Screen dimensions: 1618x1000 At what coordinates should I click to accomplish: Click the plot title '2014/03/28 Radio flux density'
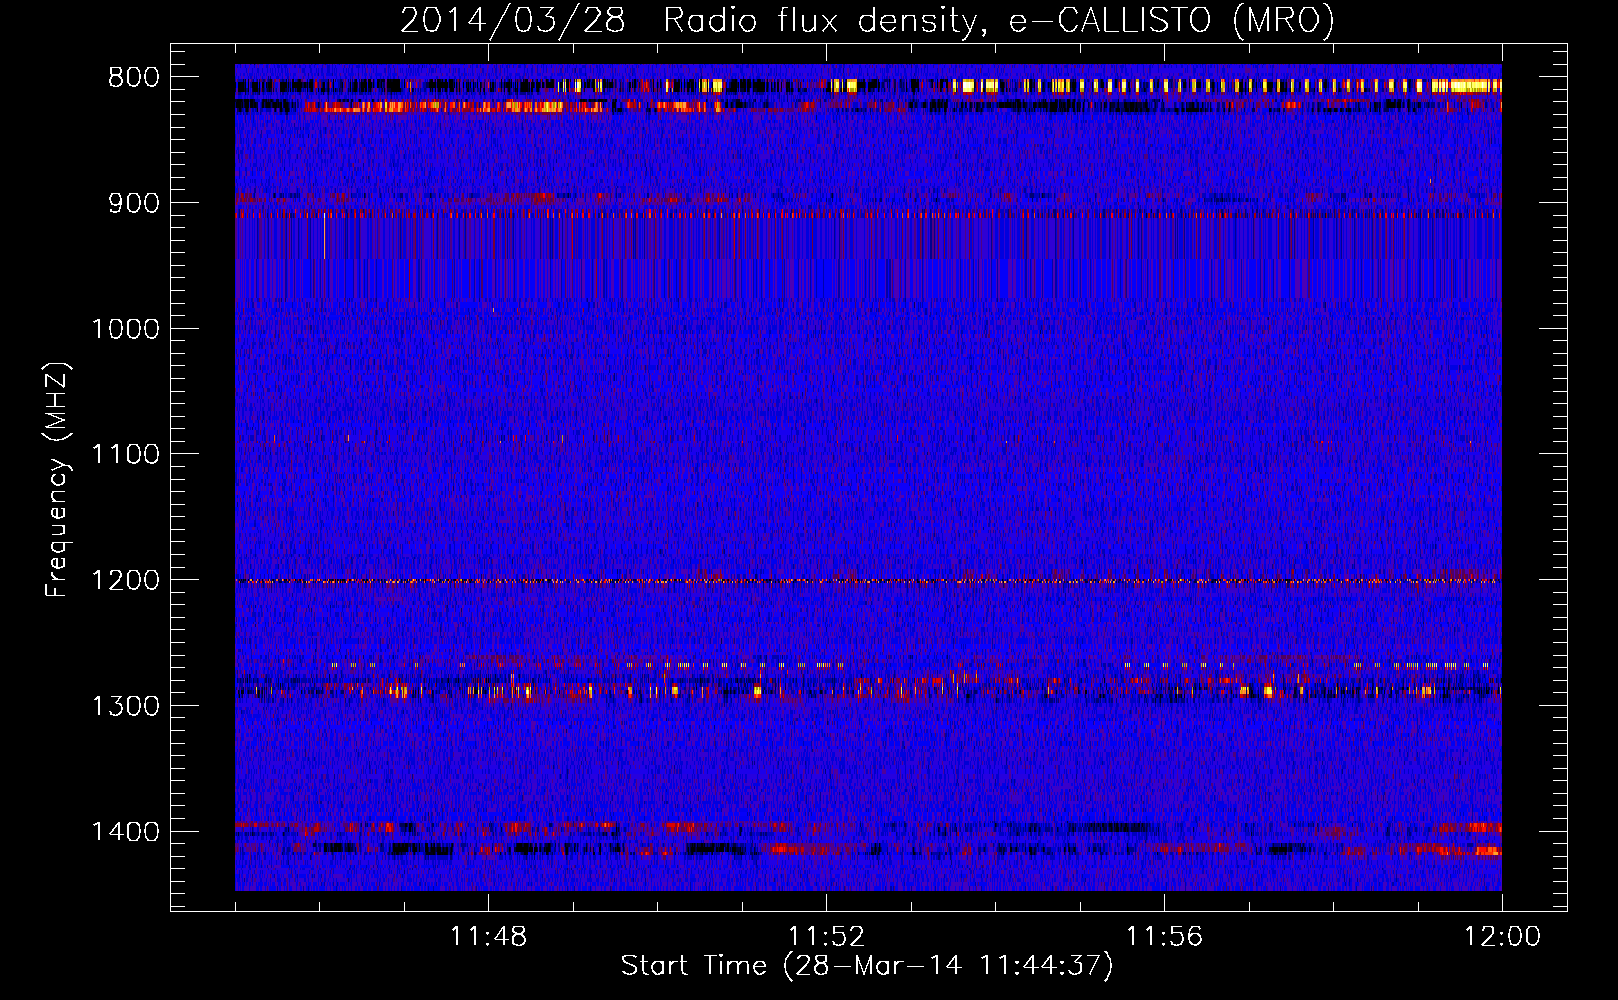867,20
